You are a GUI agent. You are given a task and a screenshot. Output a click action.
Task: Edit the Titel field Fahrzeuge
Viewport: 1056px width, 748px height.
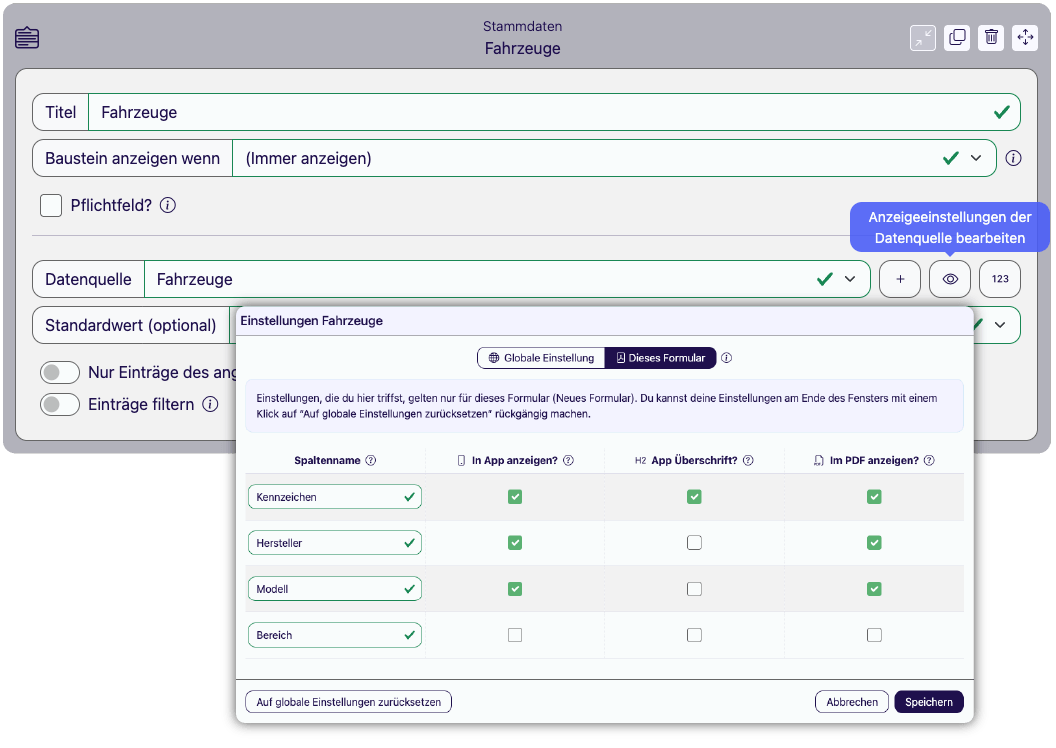click(x=554, y=112)
